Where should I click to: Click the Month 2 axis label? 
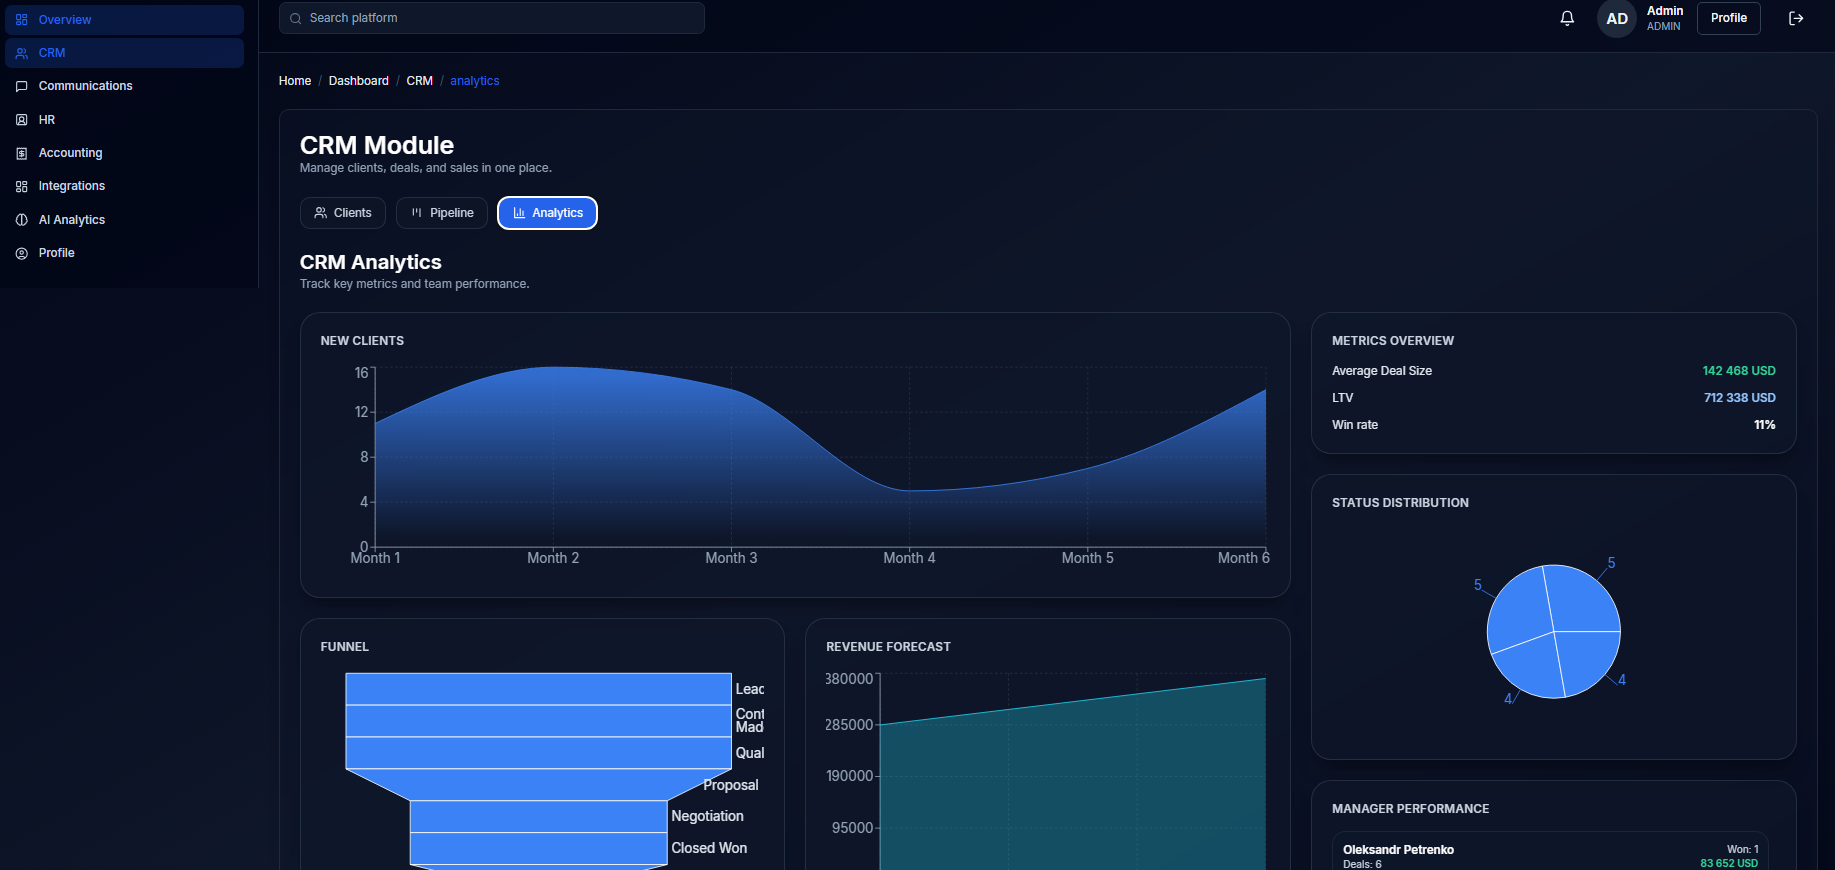click(553, 558)
